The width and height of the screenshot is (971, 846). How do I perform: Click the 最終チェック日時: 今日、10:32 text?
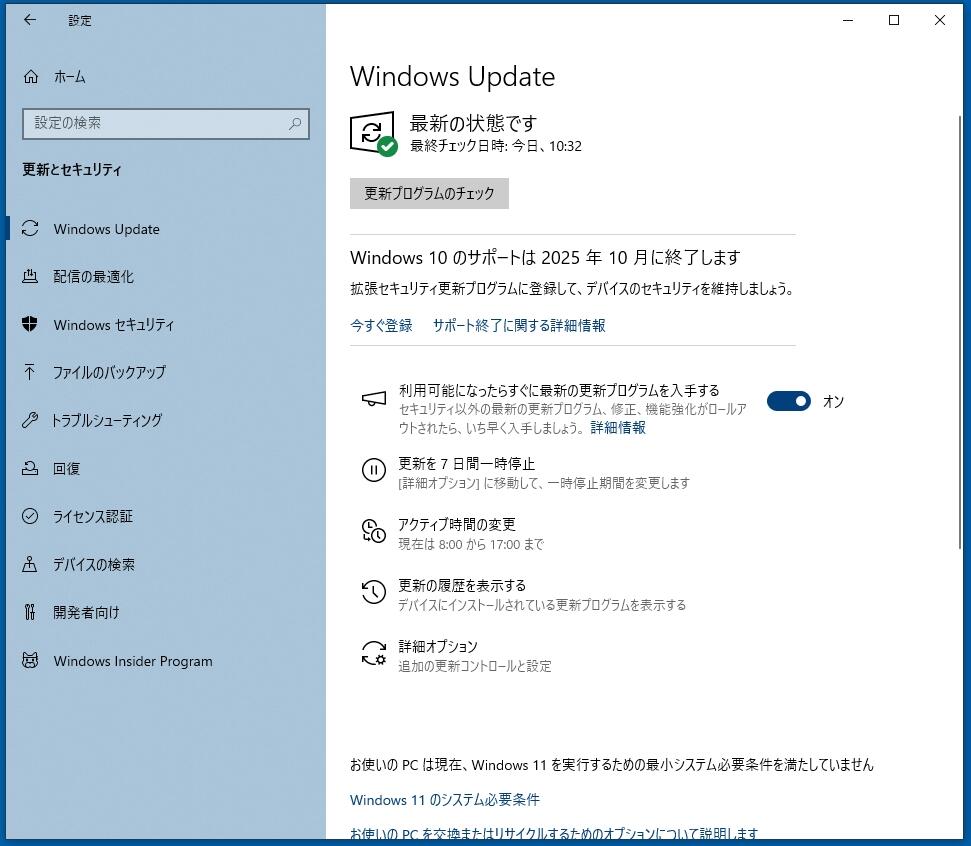495,146
